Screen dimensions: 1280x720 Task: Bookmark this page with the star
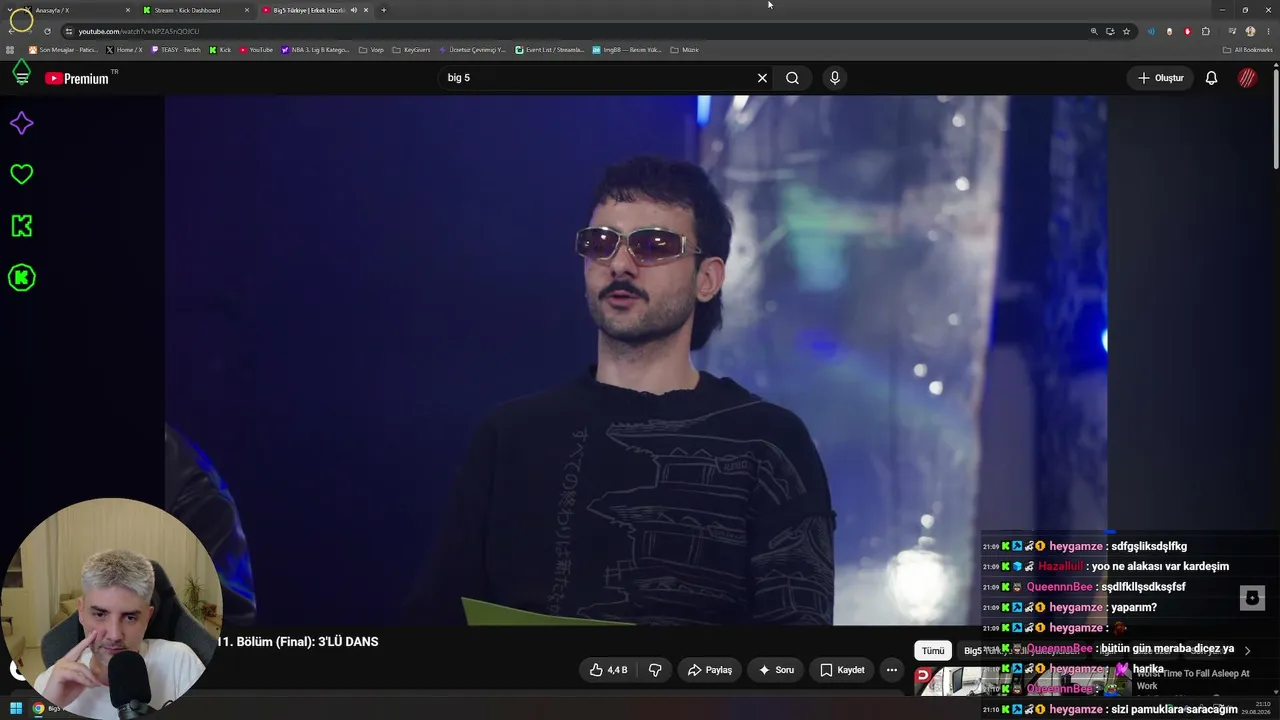1127,31
